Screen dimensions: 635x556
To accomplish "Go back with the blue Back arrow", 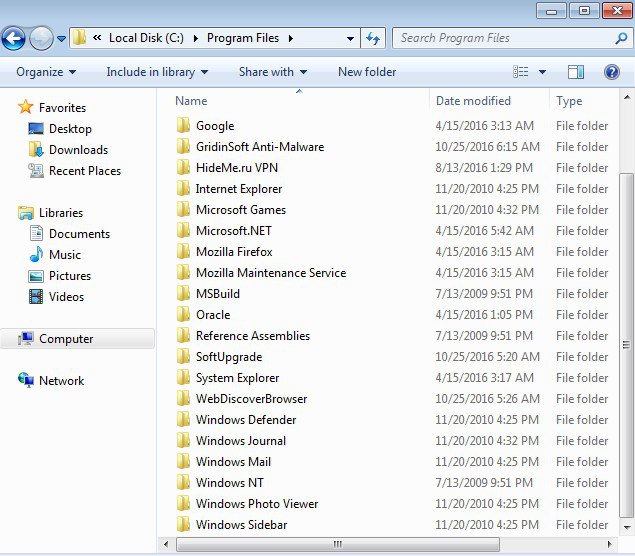I will 13,38.
